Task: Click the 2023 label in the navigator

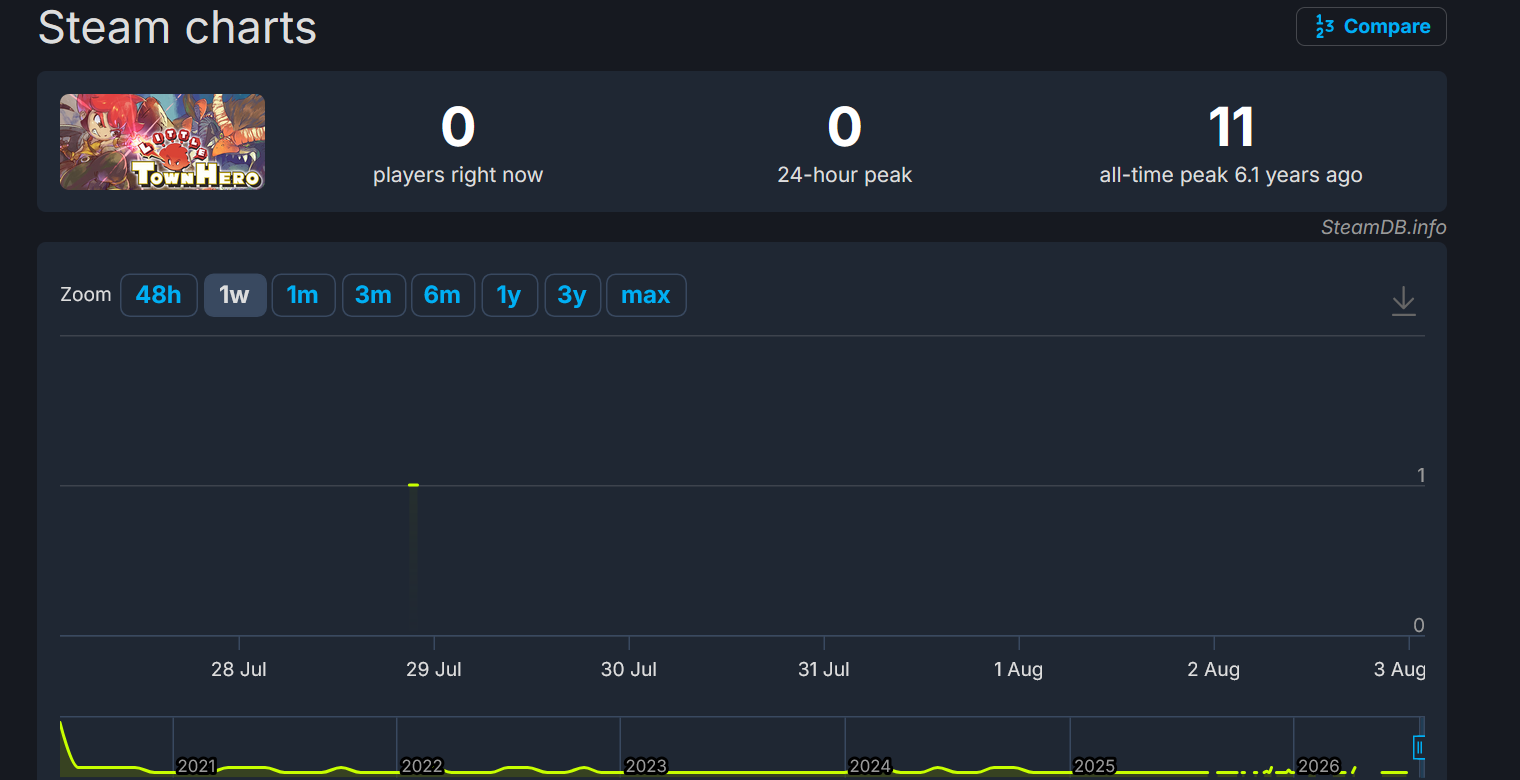Action: pos(646,766)
